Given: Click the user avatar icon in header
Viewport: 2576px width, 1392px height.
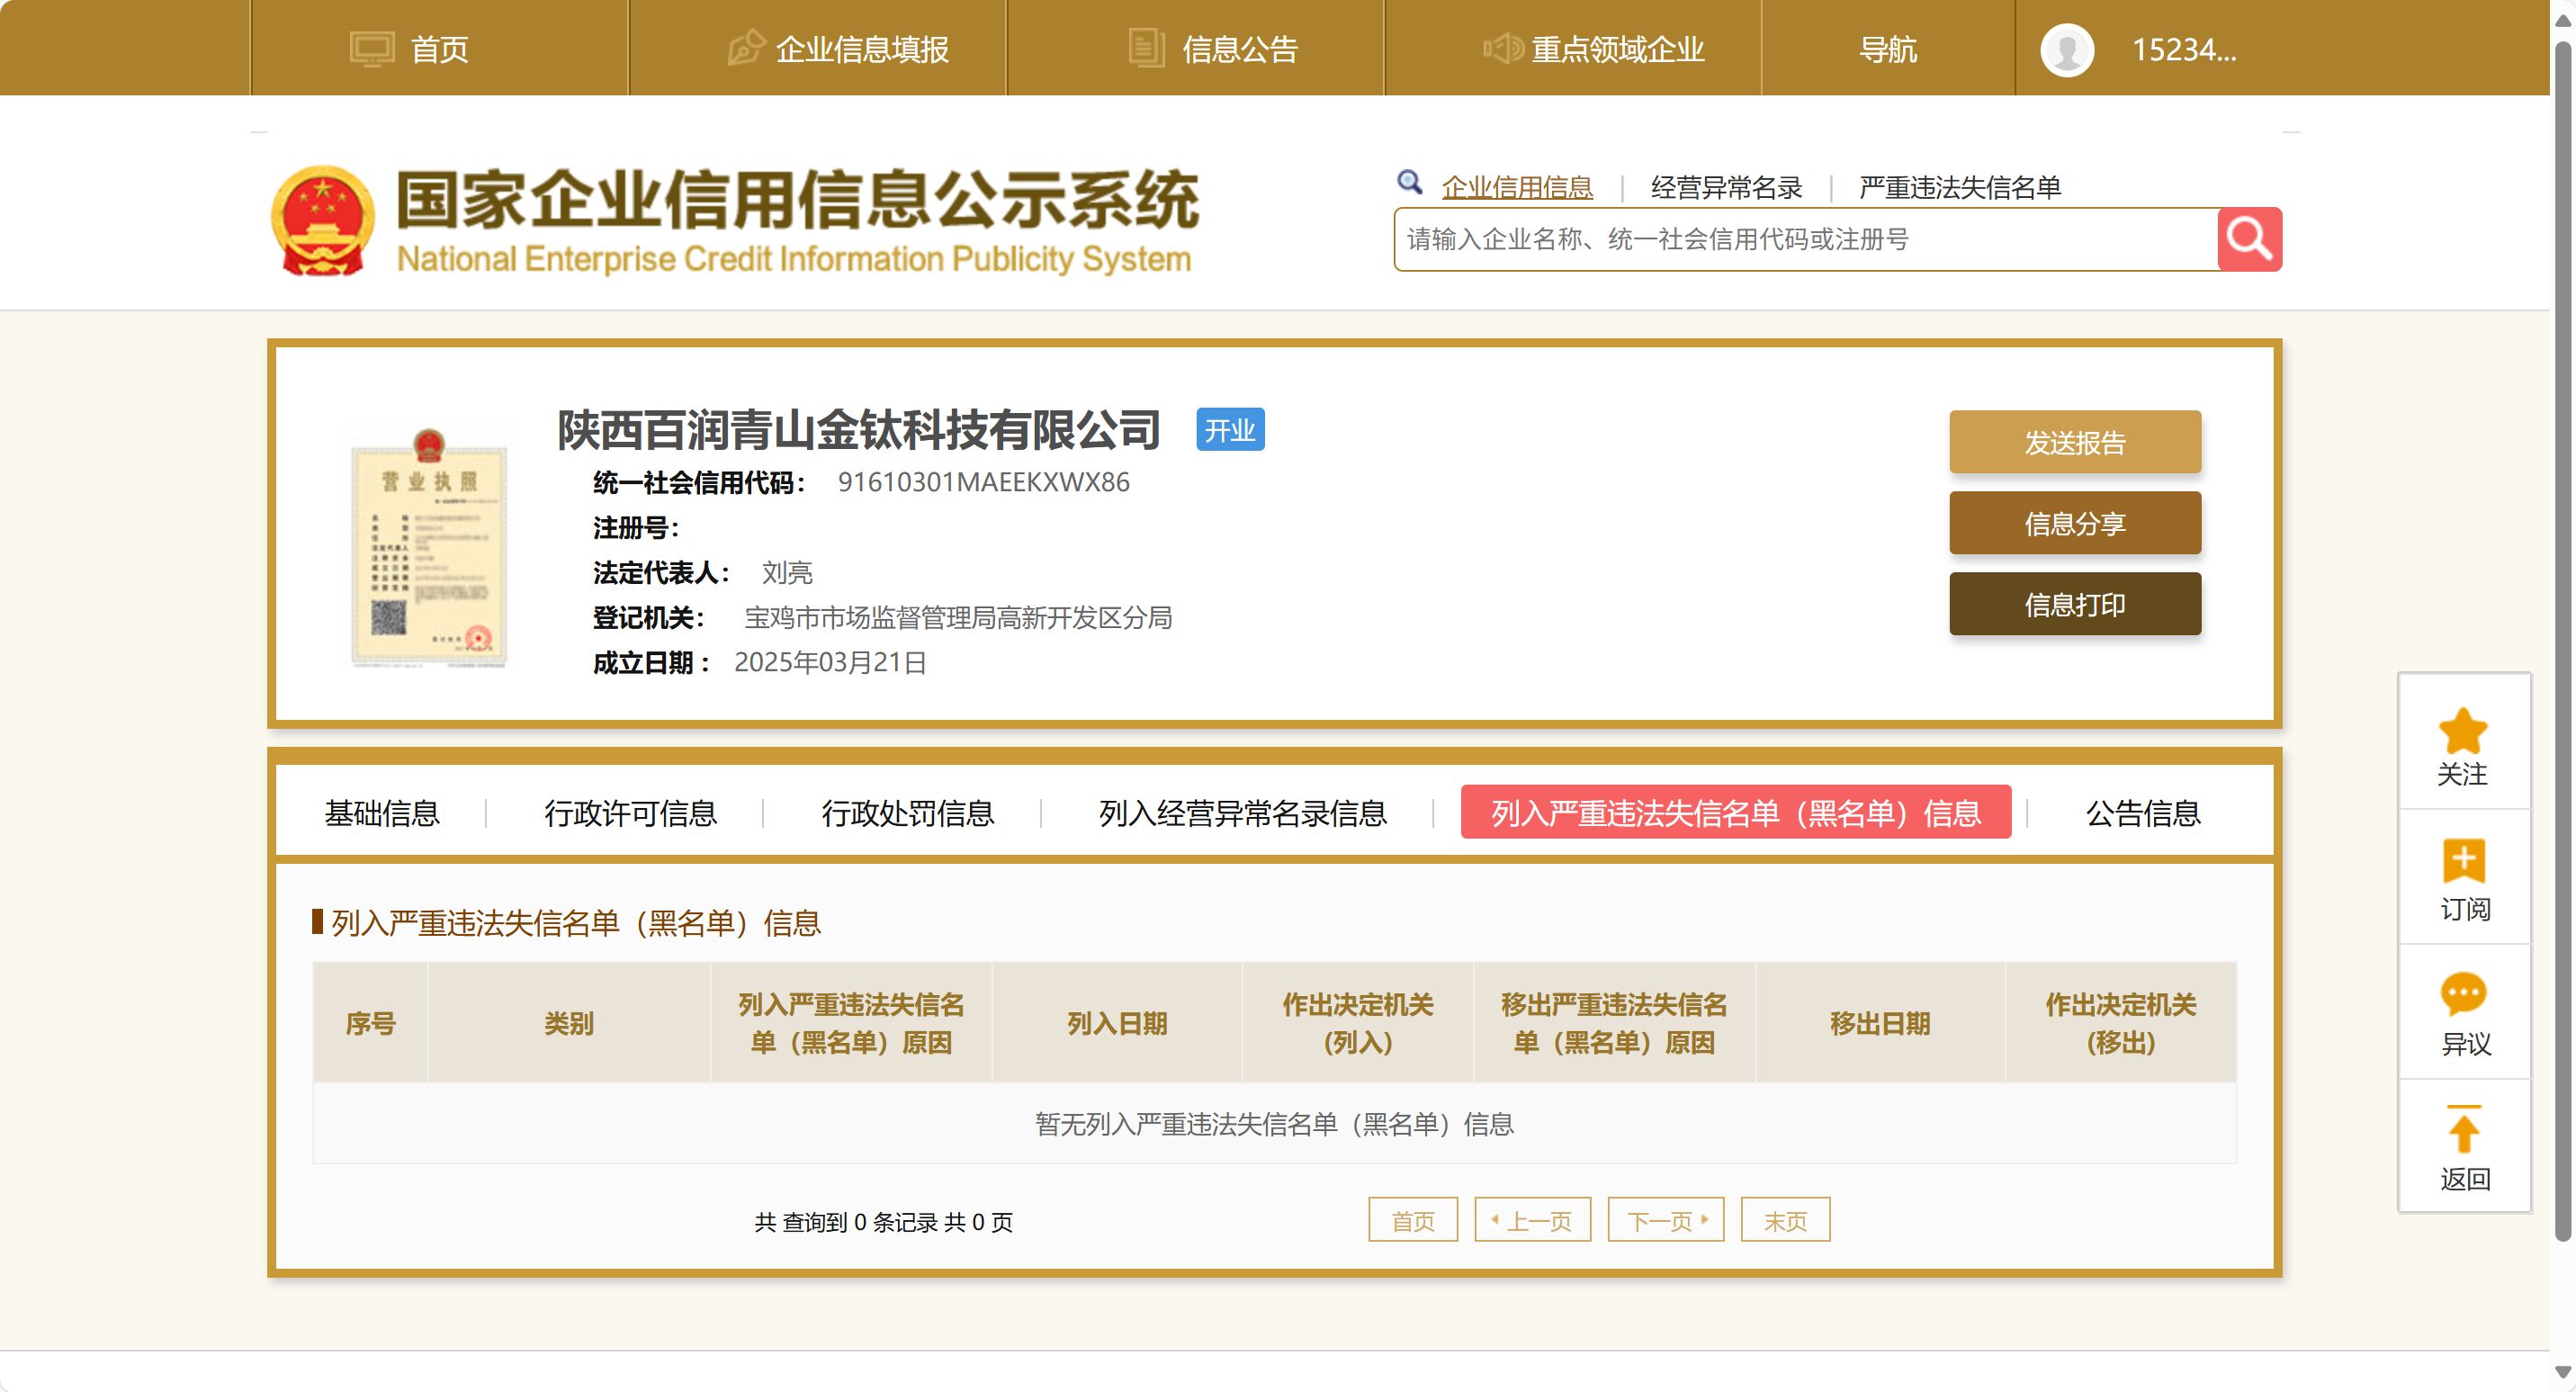Looking at the screenshot, I should [2067, 49].
